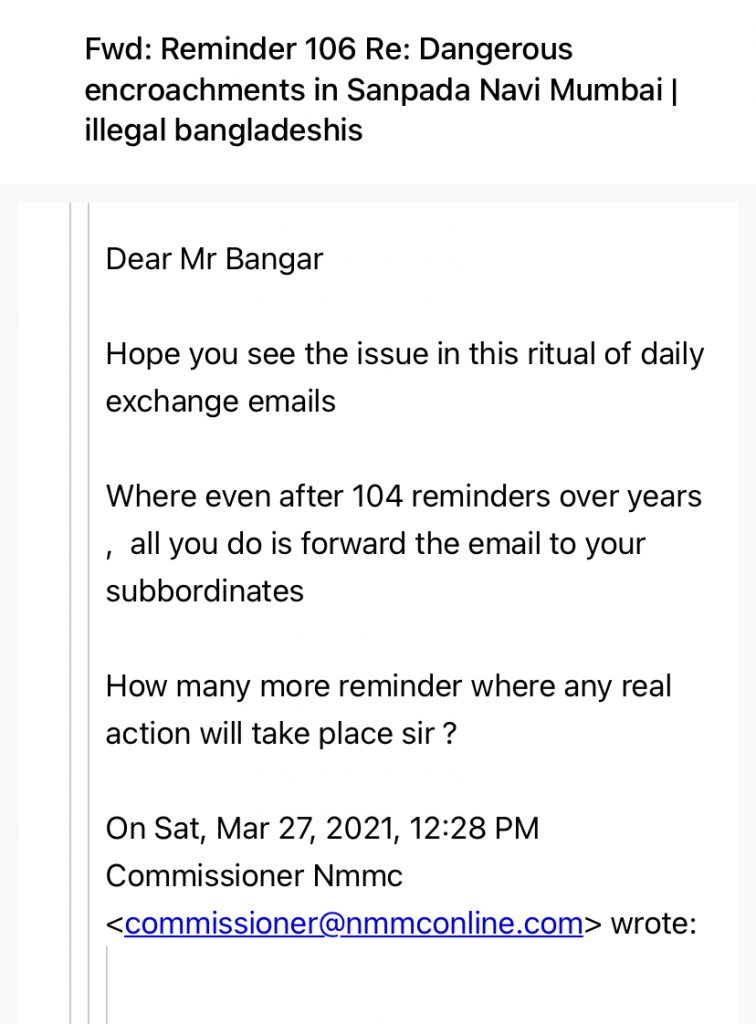The width and height of the screenshot is (756, 1024).
Task: Click the double vertical quote bar at left
Action: coord(80,613)
